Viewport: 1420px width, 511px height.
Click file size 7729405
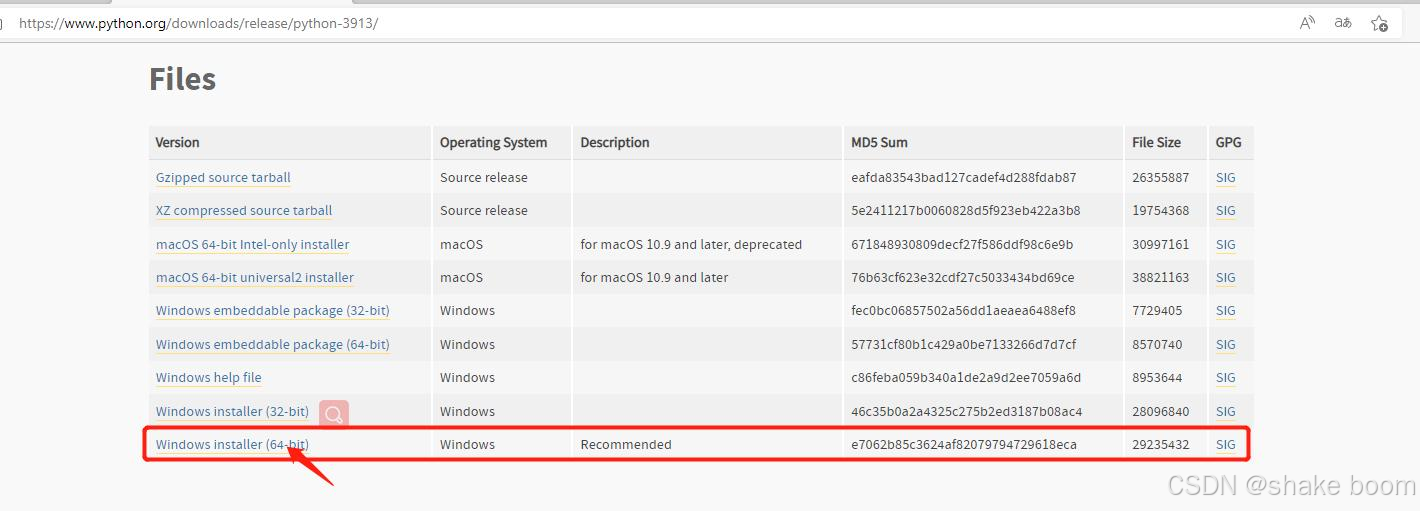1157,311
